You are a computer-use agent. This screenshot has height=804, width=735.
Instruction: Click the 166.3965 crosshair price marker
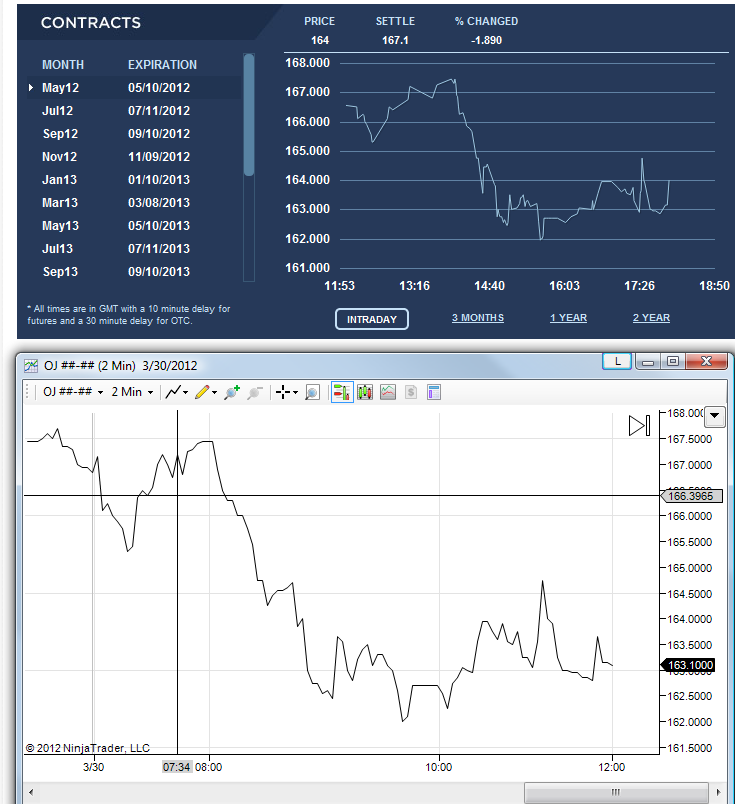coord(691,496)
